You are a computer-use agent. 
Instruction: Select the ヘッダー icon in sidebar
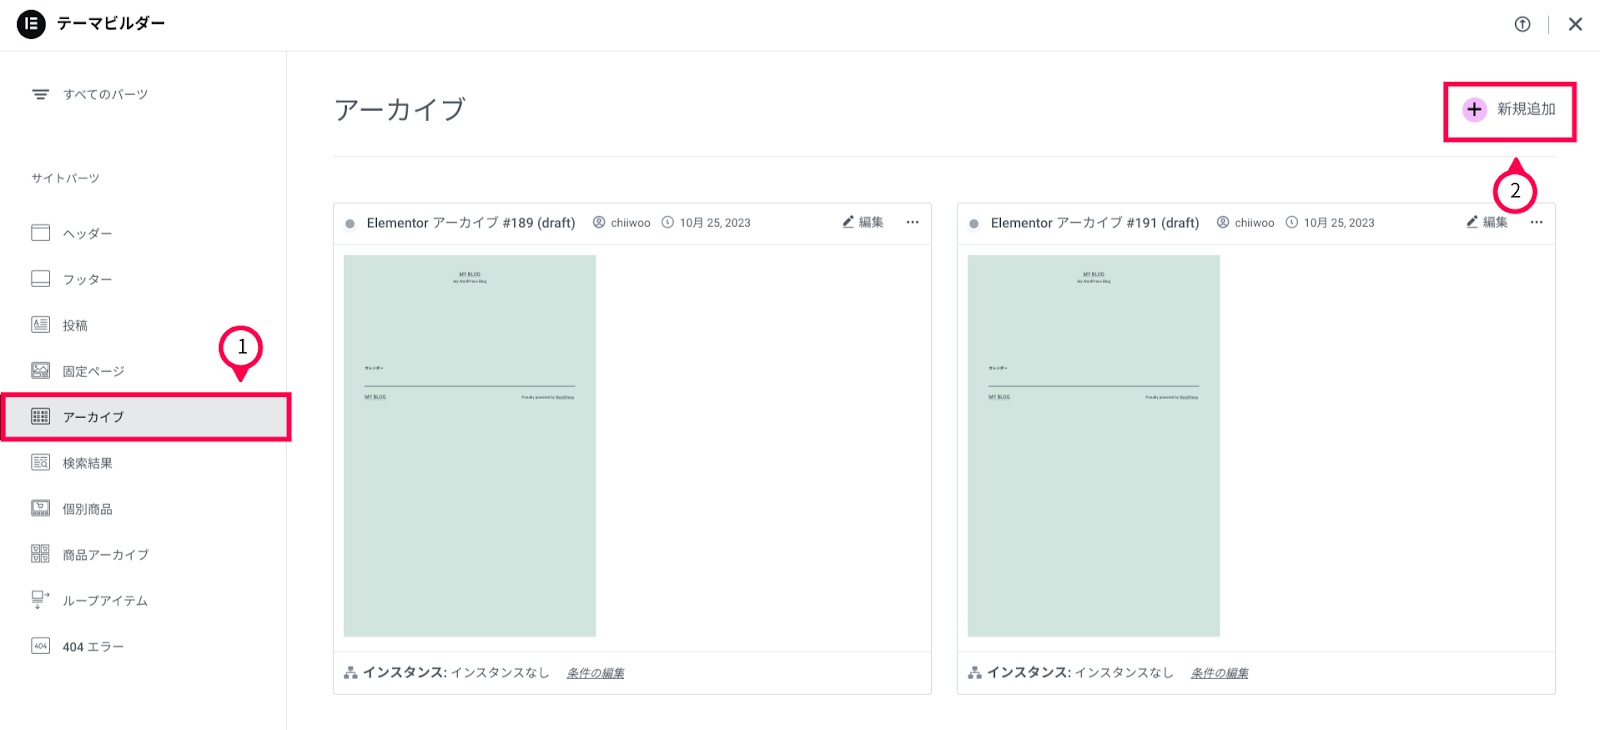click(x=40, y=233)
